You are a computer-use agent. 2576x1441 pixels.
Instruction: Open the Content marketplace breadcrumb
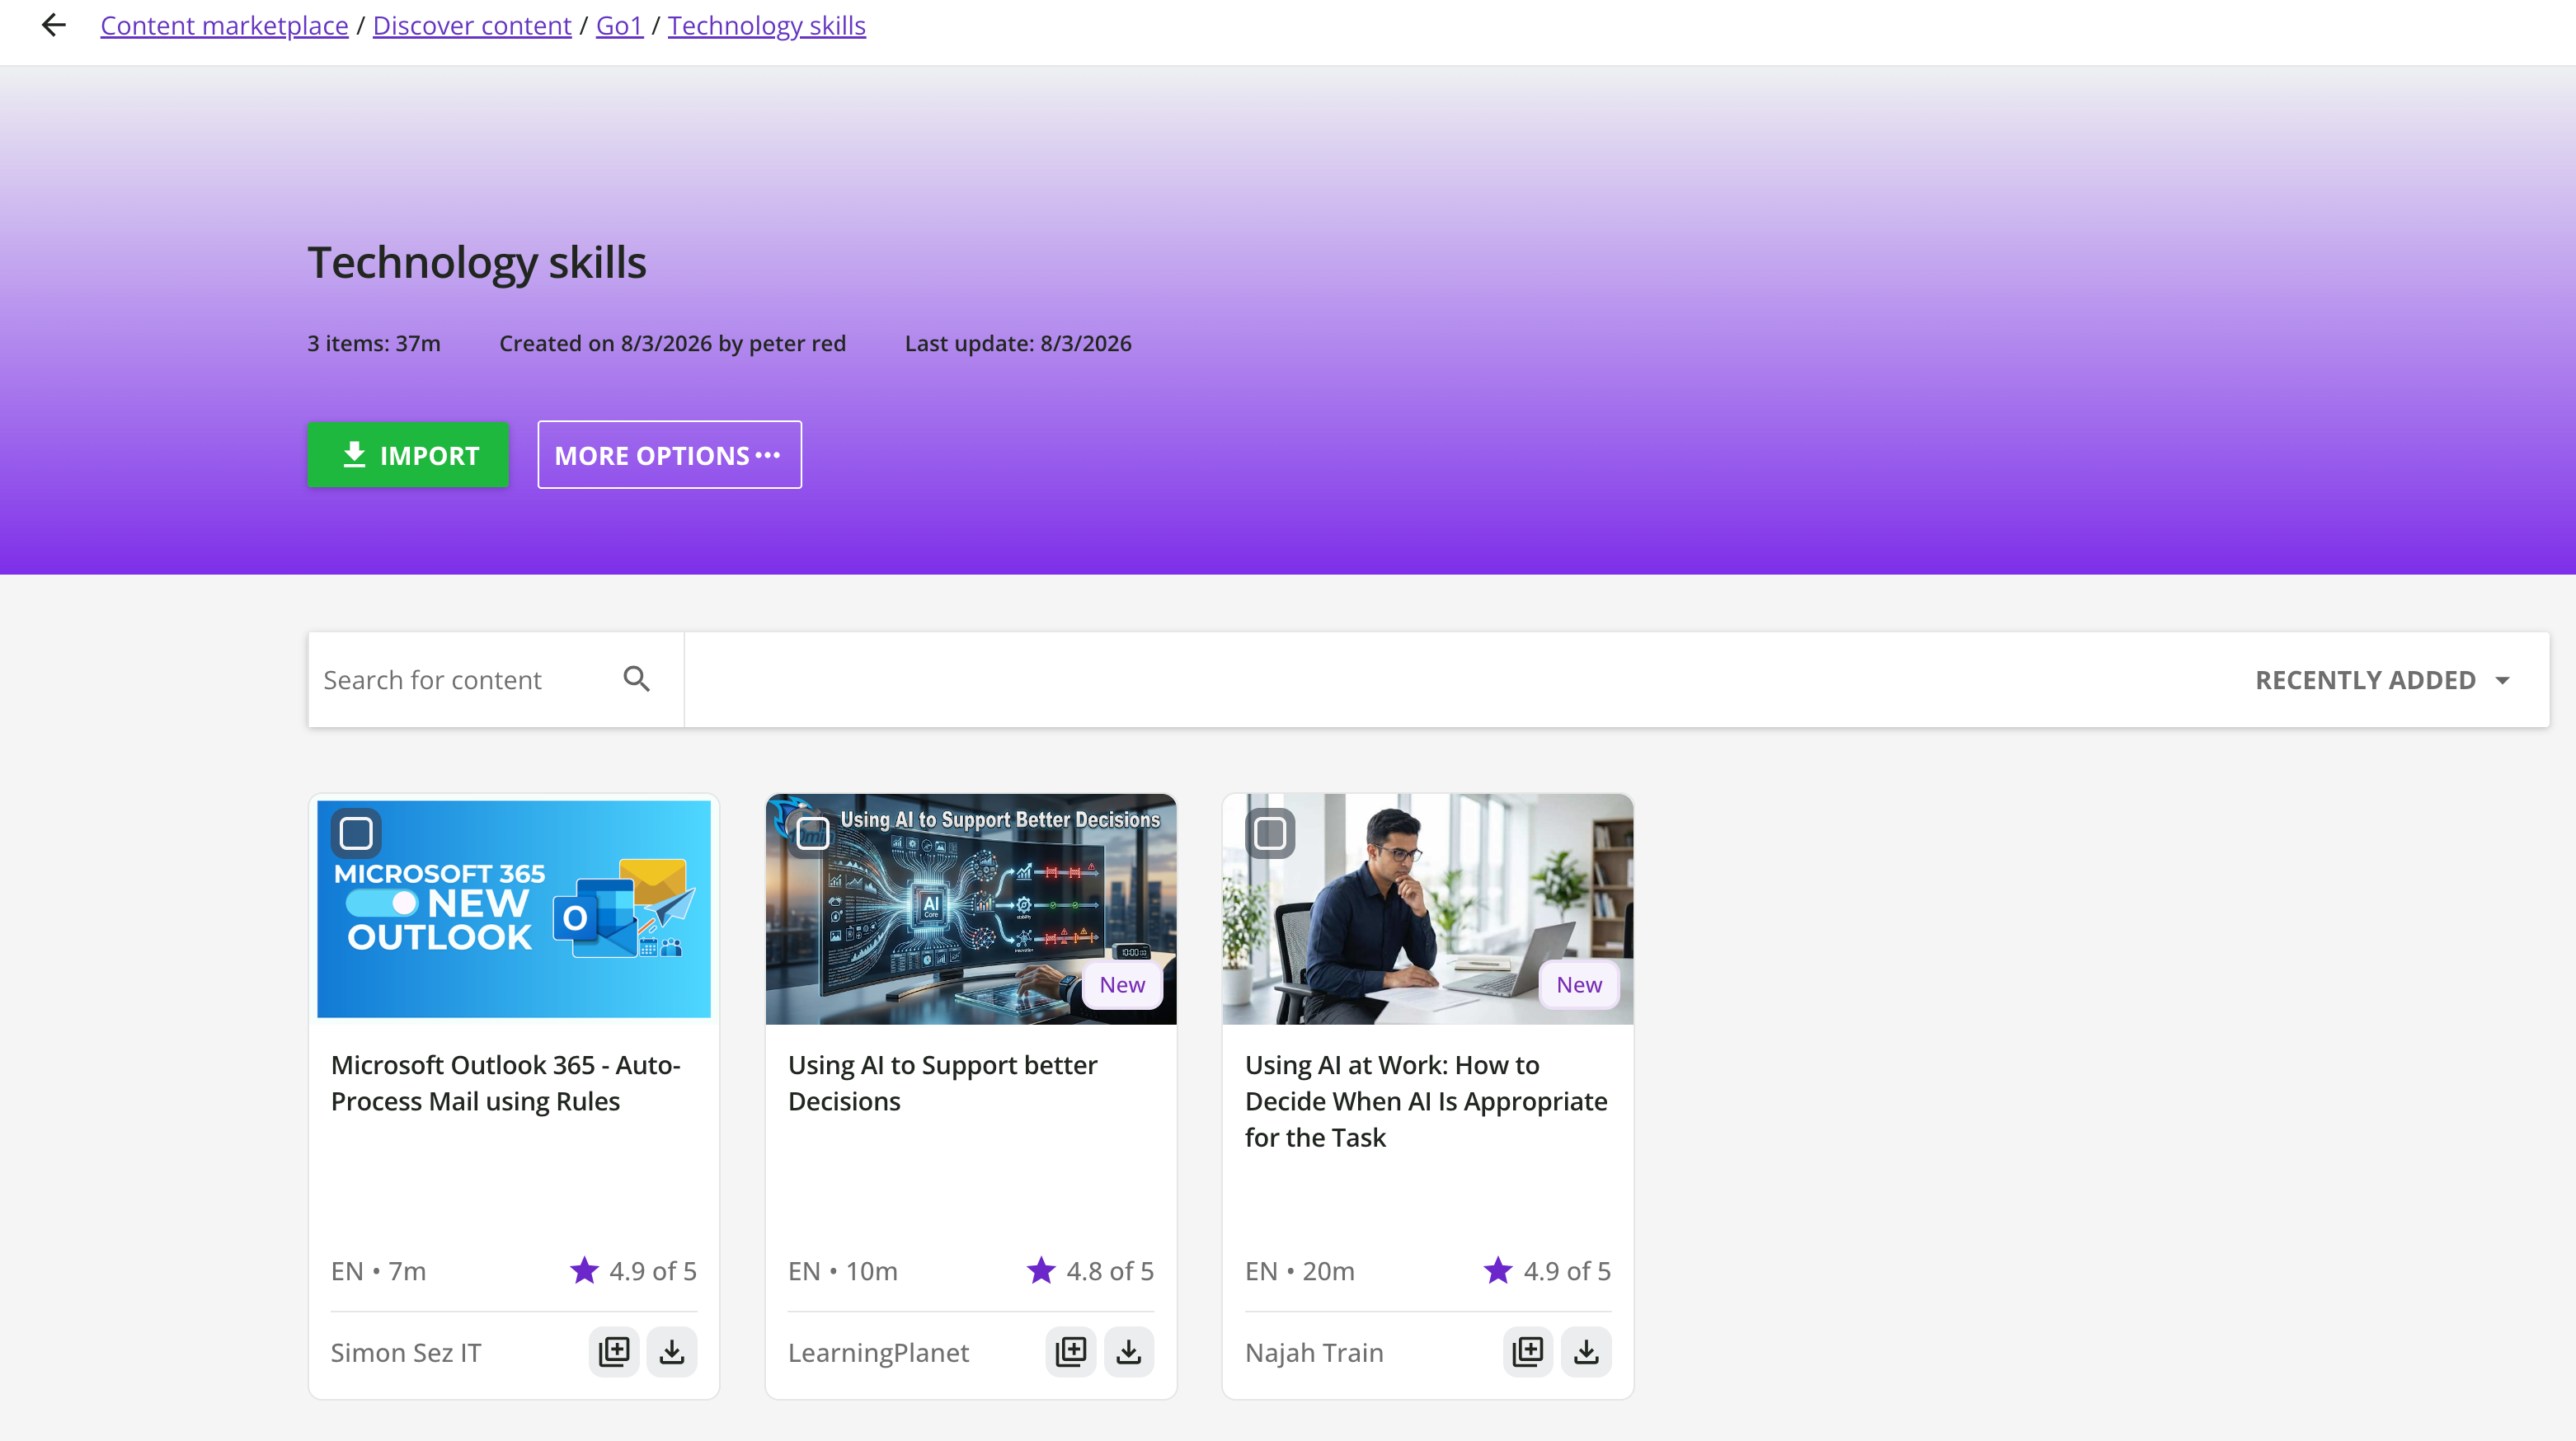[224, 25]
